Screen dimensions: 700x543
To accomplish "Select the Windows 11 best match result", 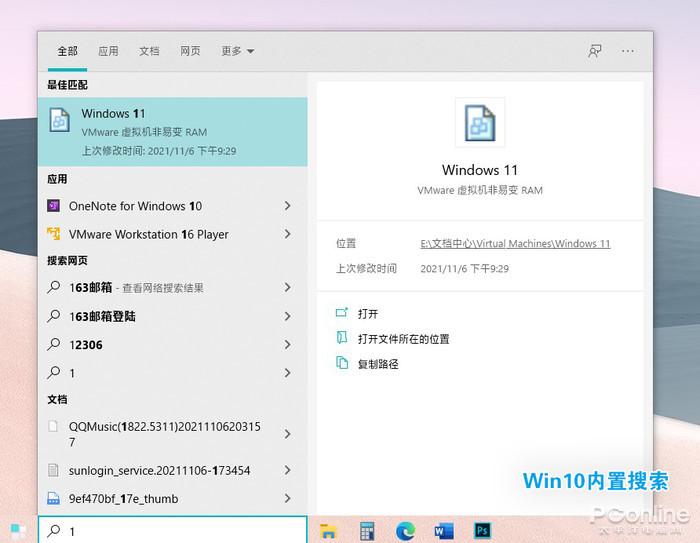I will (x=173, y=132).
